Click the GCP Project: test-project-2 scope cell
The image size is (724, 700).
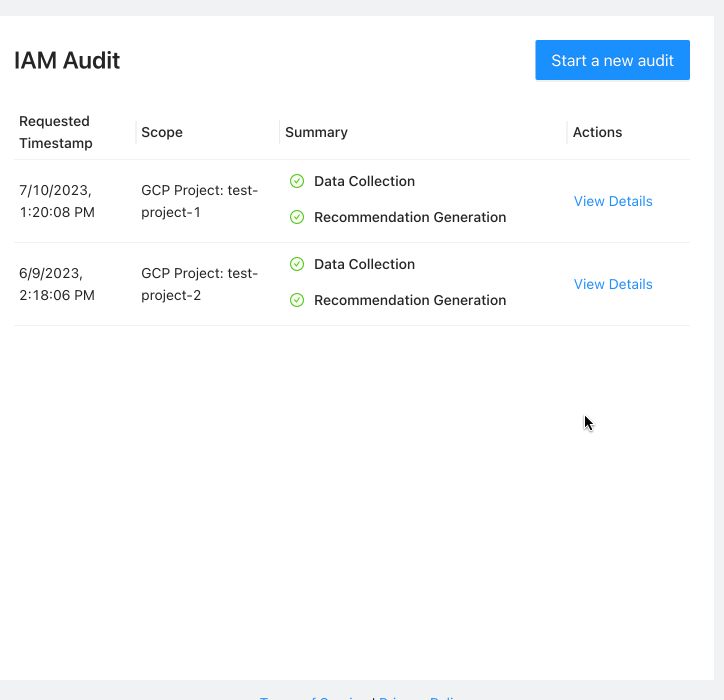pos(199,284)
